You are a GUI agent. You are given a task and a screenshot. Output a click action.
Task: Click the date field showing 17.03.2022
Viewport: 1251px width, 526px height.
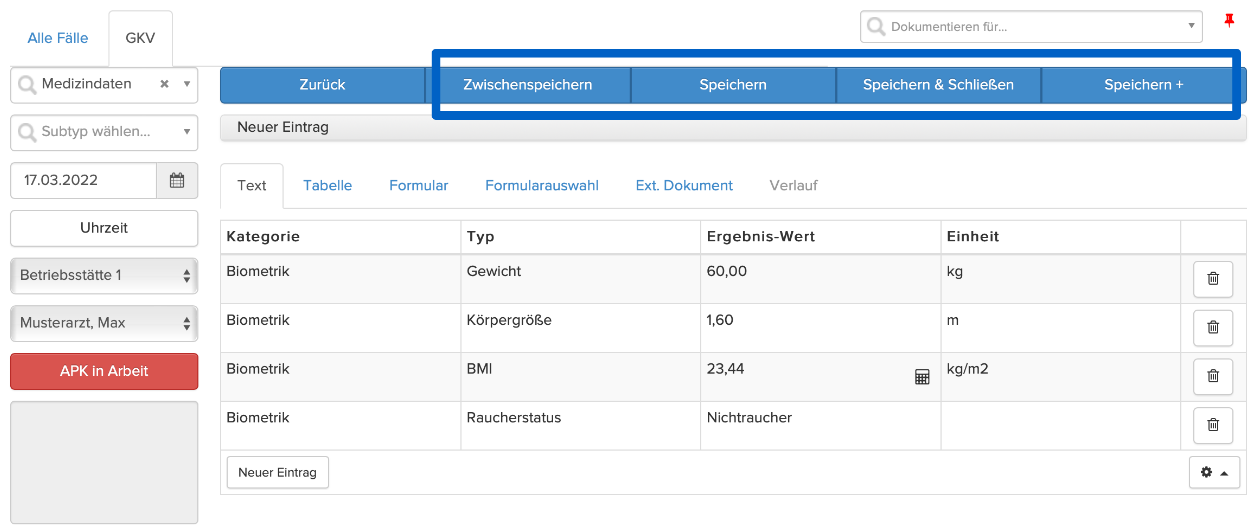tap(84, 181)
